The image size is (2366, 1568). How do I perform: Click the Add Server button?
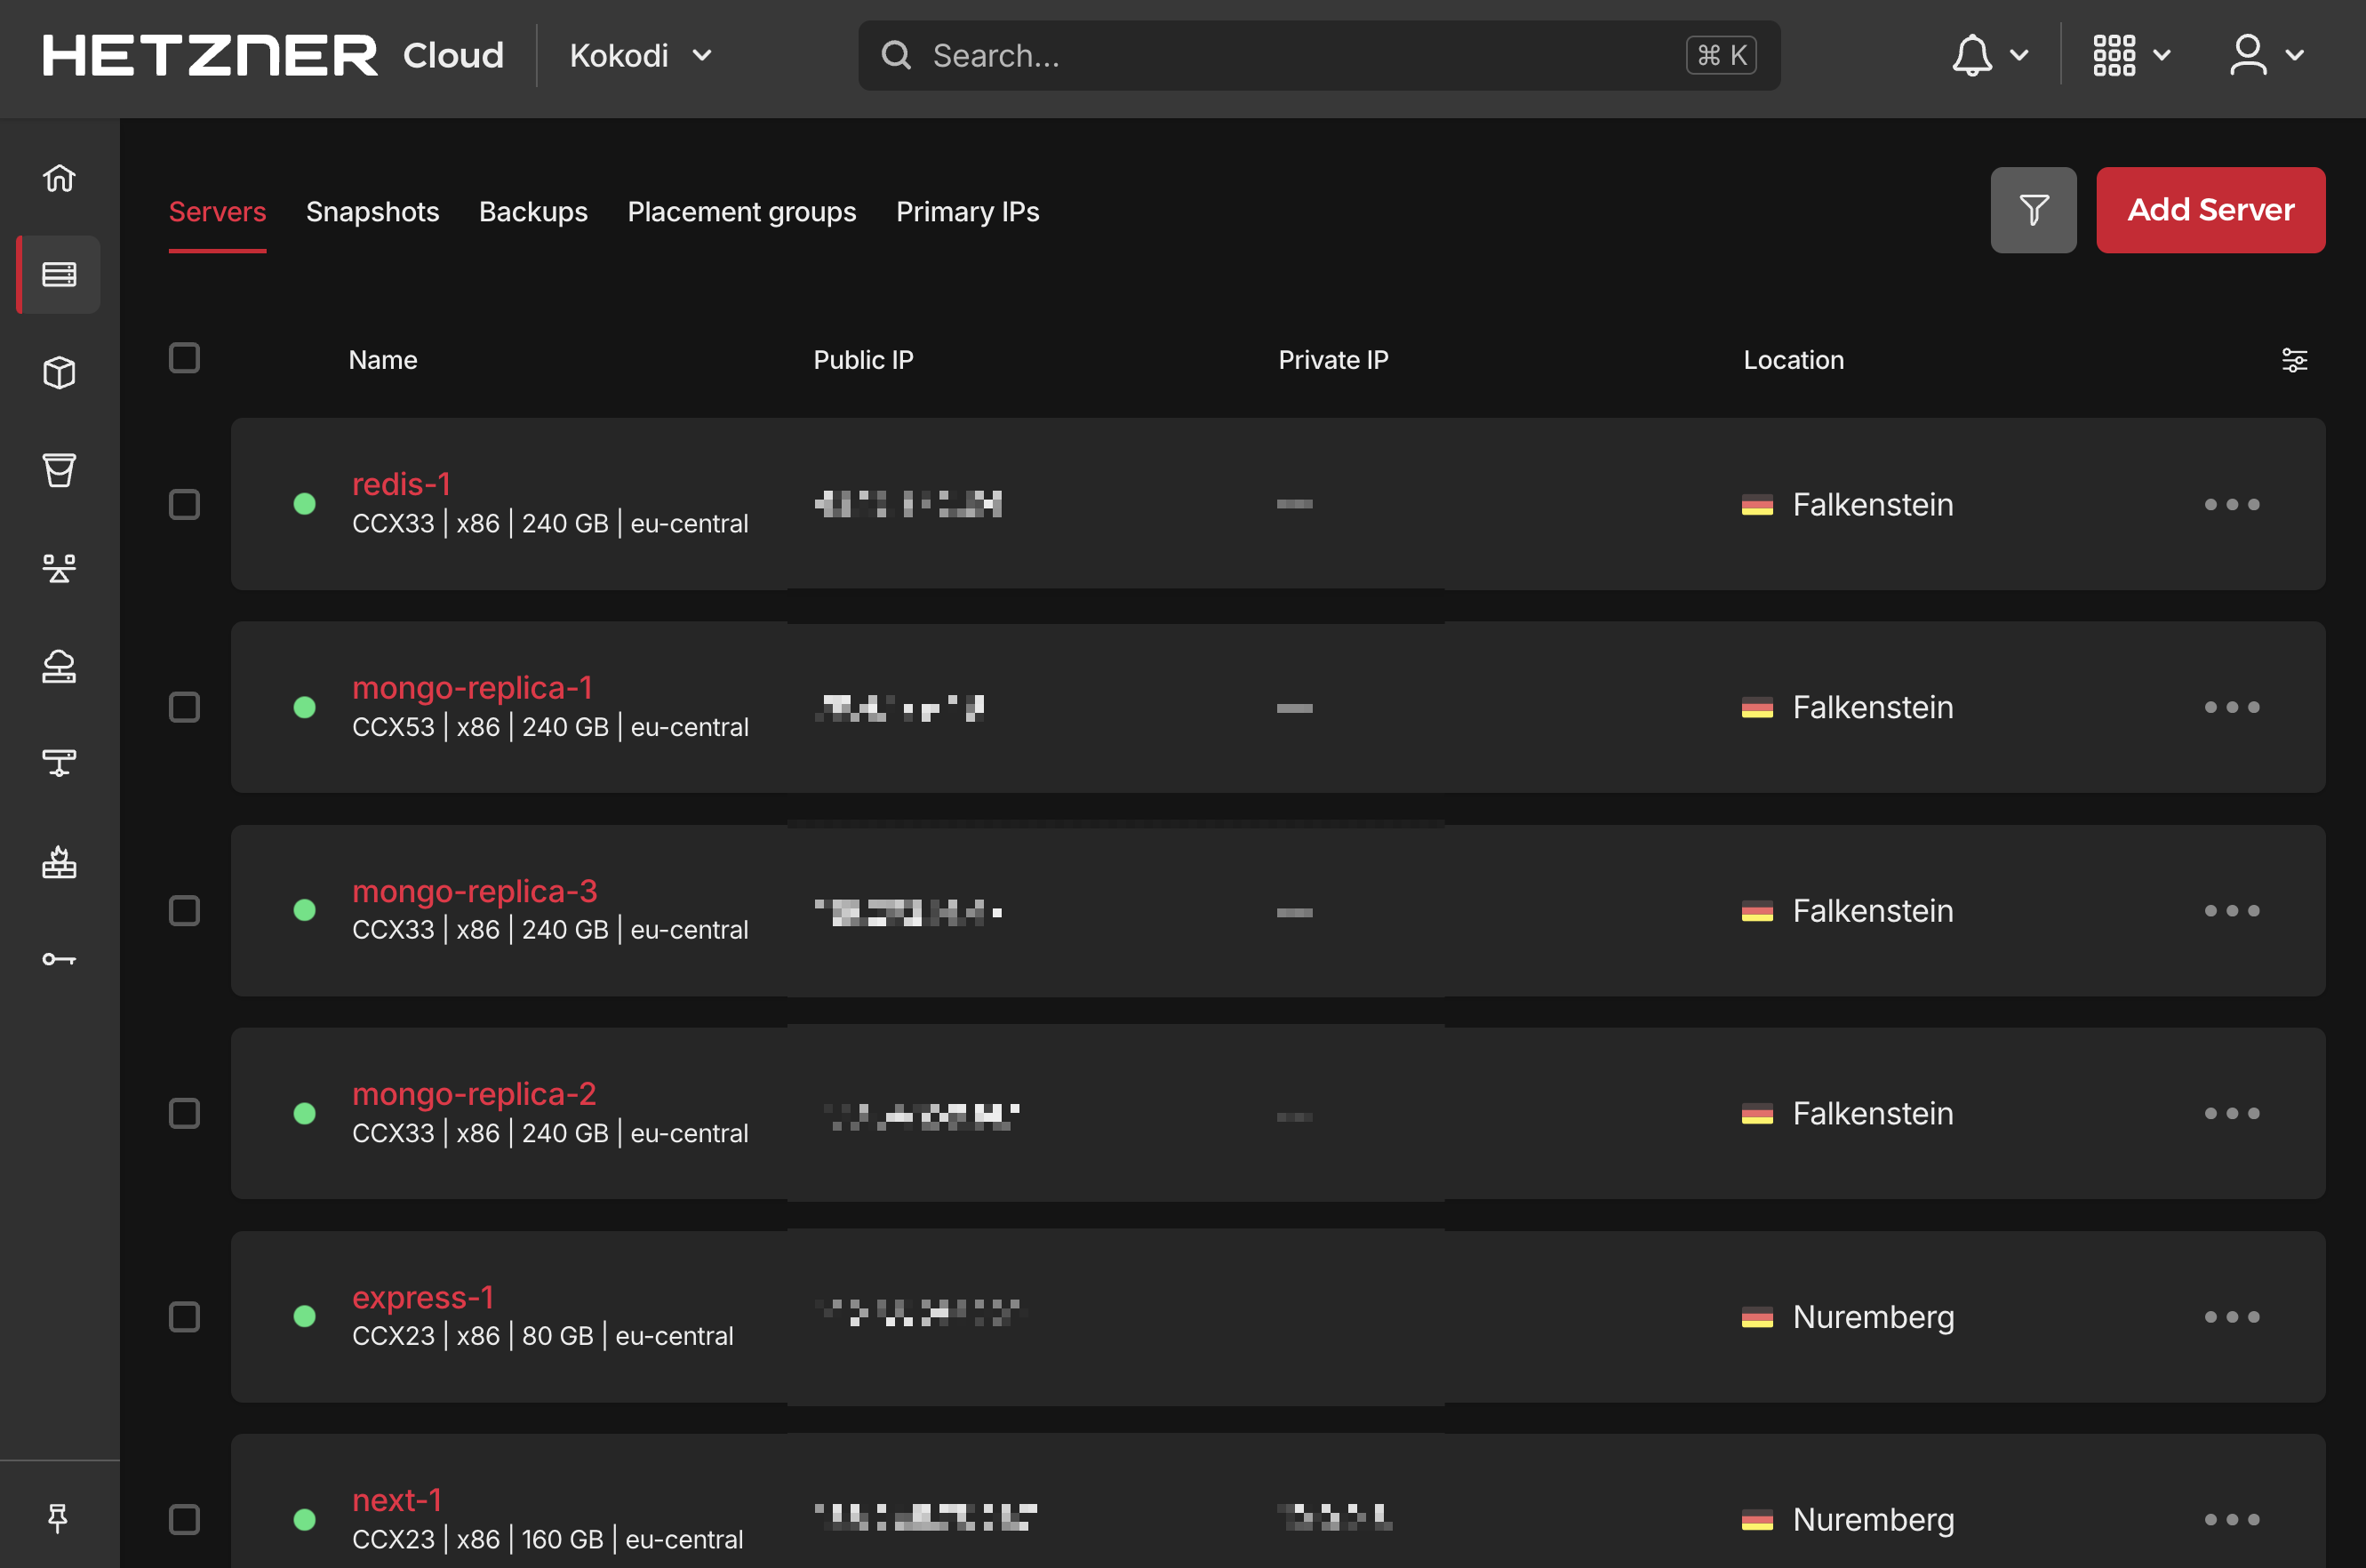click(2210, 210)
